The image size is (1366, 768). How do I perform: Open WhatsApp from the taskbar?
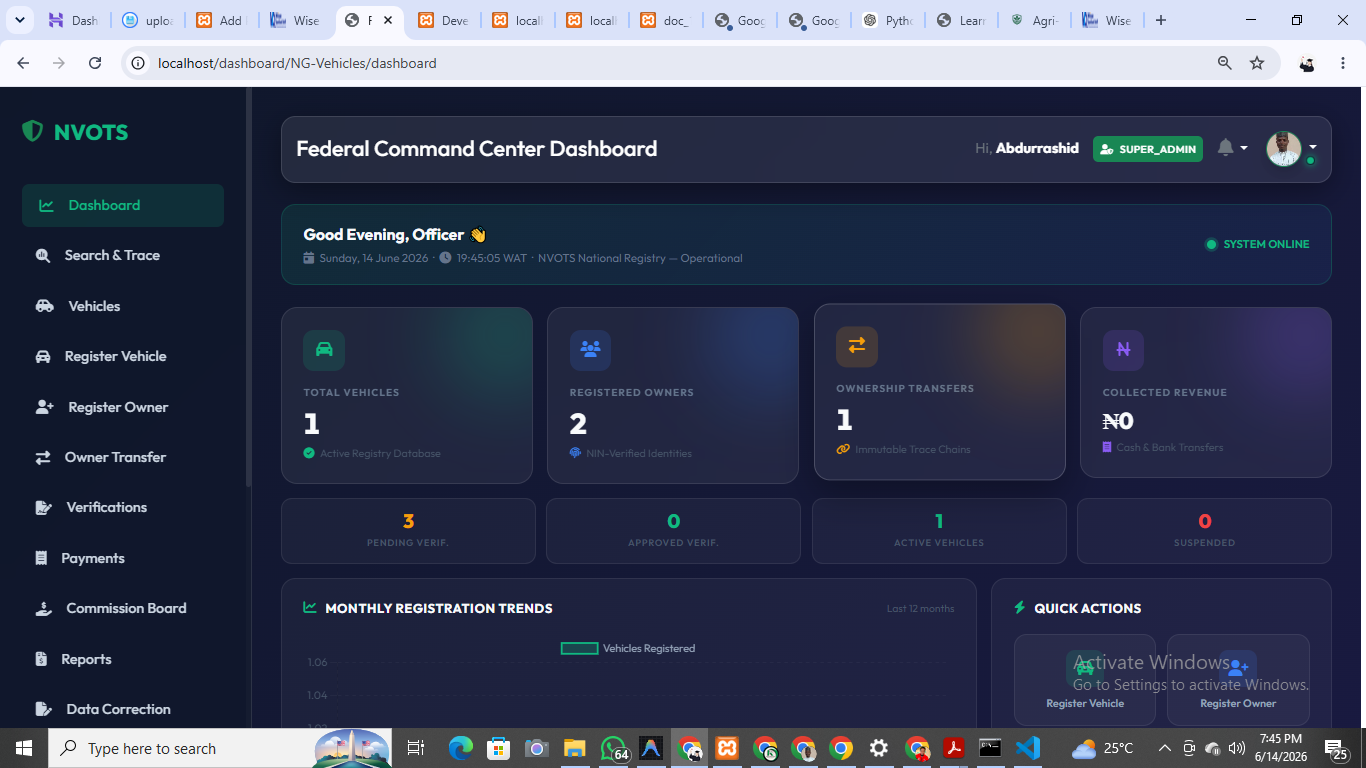[613, 748]
